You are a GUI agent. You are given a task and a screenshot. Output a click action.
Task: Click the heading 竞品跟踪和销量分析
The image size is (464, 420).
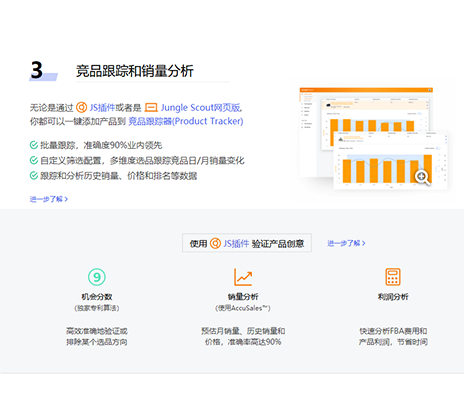(x=135, y=71)
